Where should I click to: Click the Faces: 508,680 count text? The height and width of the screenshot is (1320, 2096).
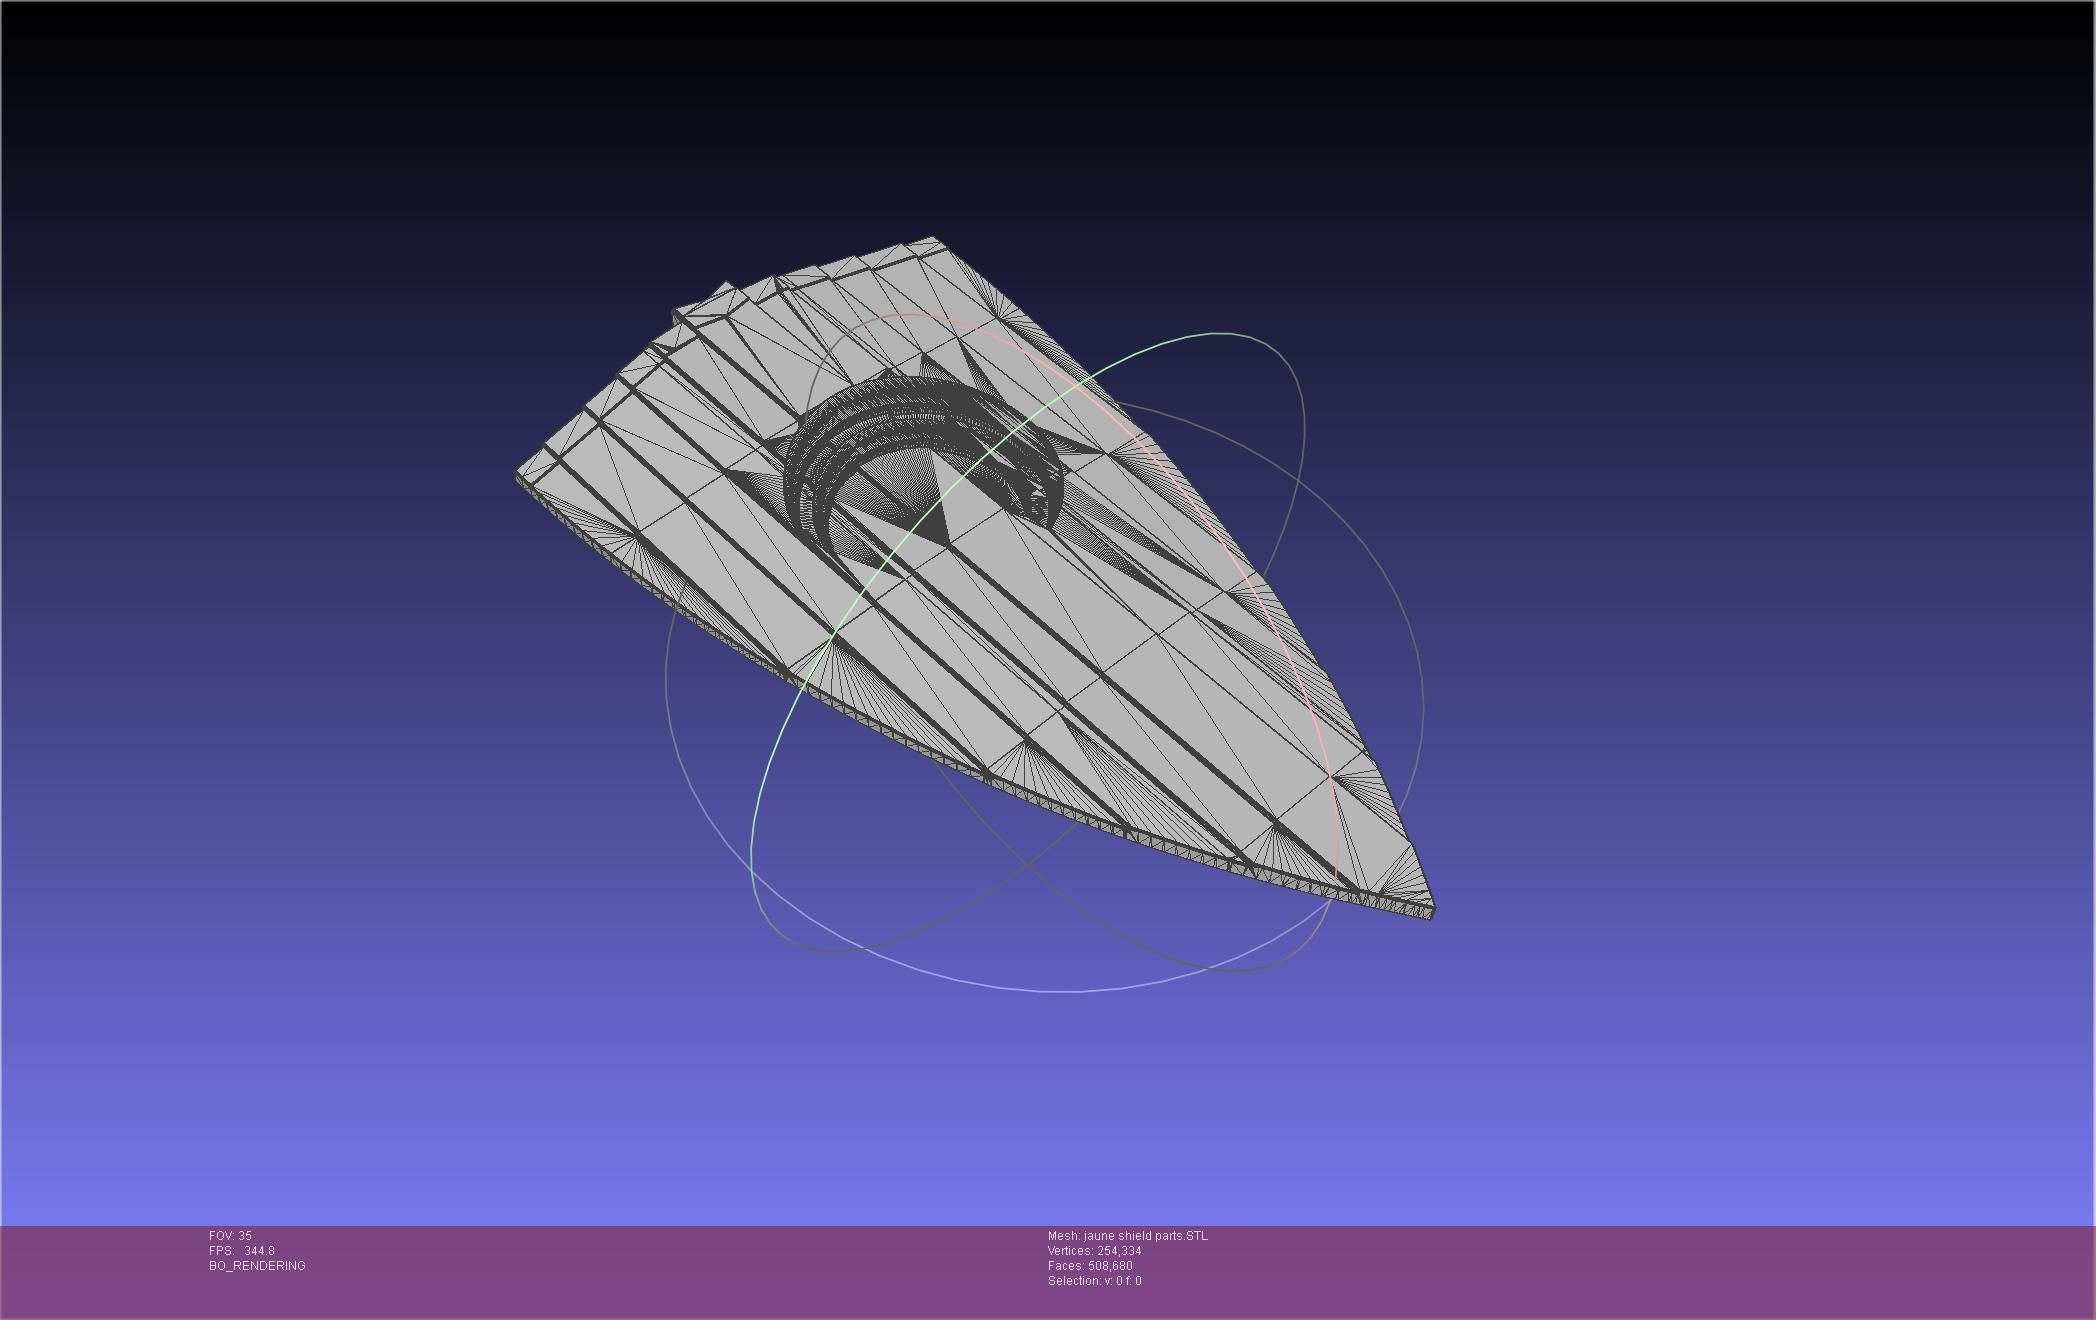click(x=1090, y=1266)
